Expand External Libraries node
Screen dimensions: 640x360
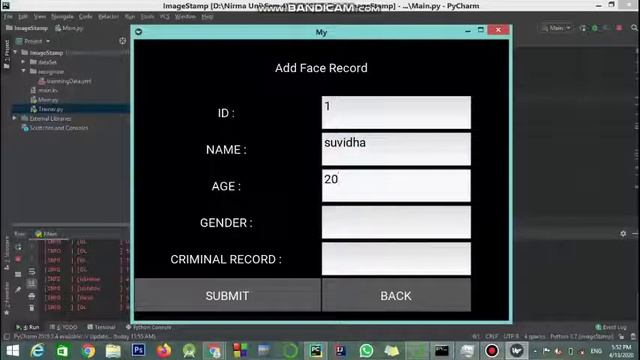click(15, 118)
